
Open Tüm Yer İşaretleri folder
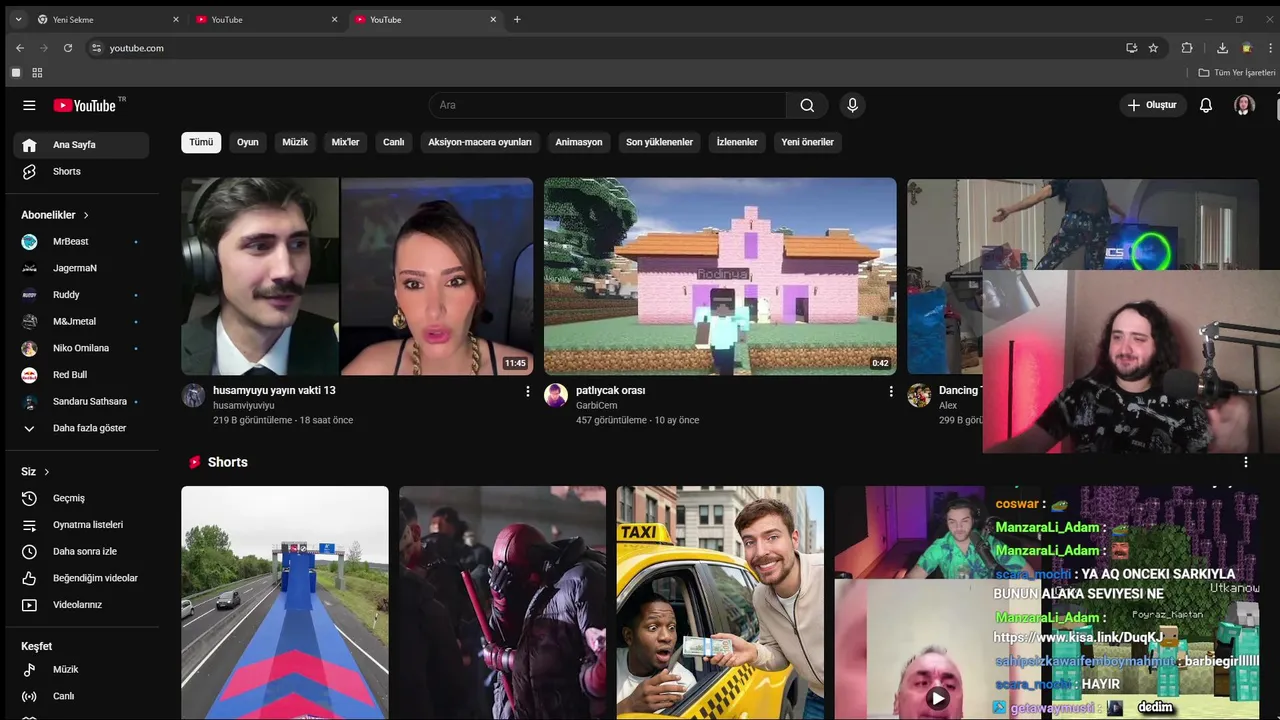point(1237,73)
